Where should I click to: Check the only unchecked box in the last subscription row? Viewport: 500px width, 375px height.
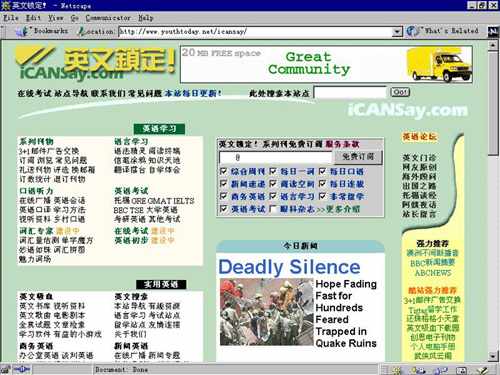(x=273, y=209)
